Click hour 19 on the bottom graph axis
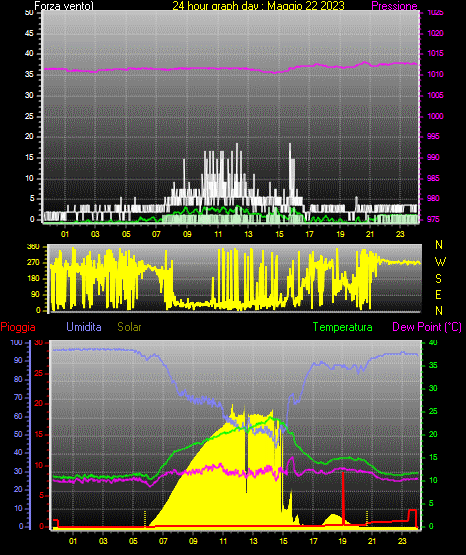The width and height of the screenshot is (466, 555). click(342, 541)
